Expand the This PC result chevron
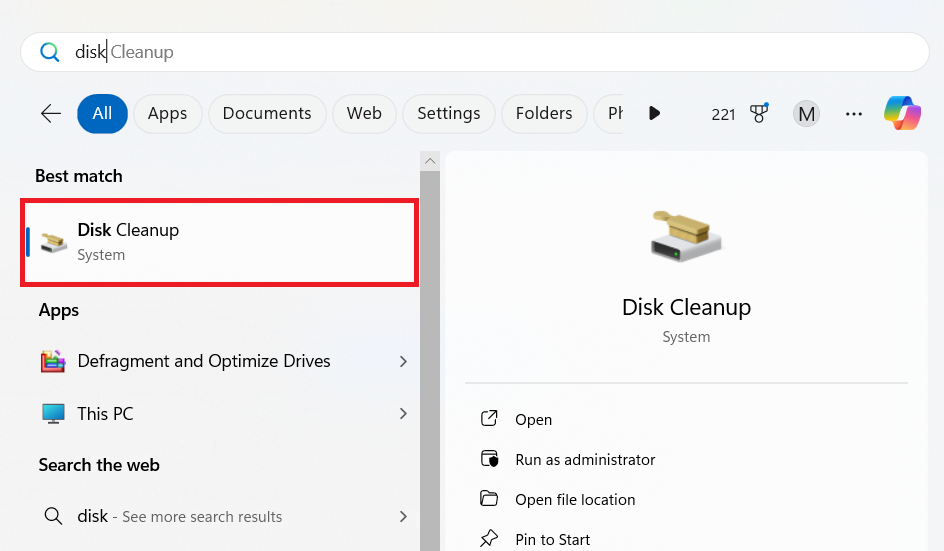Viewport: 944px width, 551px height. [403, 414]
